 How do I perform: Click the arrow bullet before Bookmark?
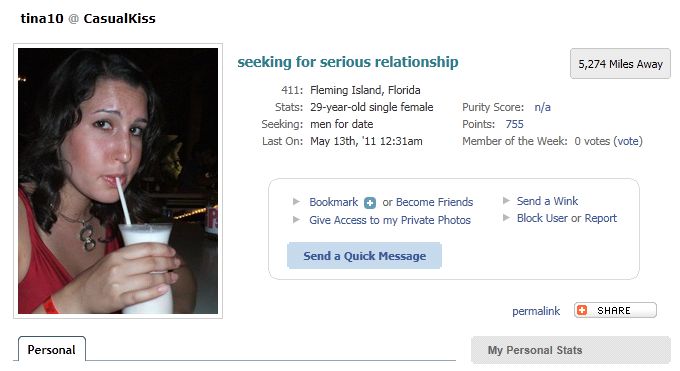click(297, 201)
